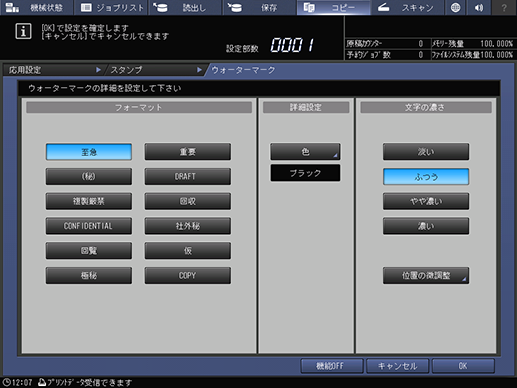Set text density to 濃い
Viewport: 517px width, 388px height.
point(426,226)
